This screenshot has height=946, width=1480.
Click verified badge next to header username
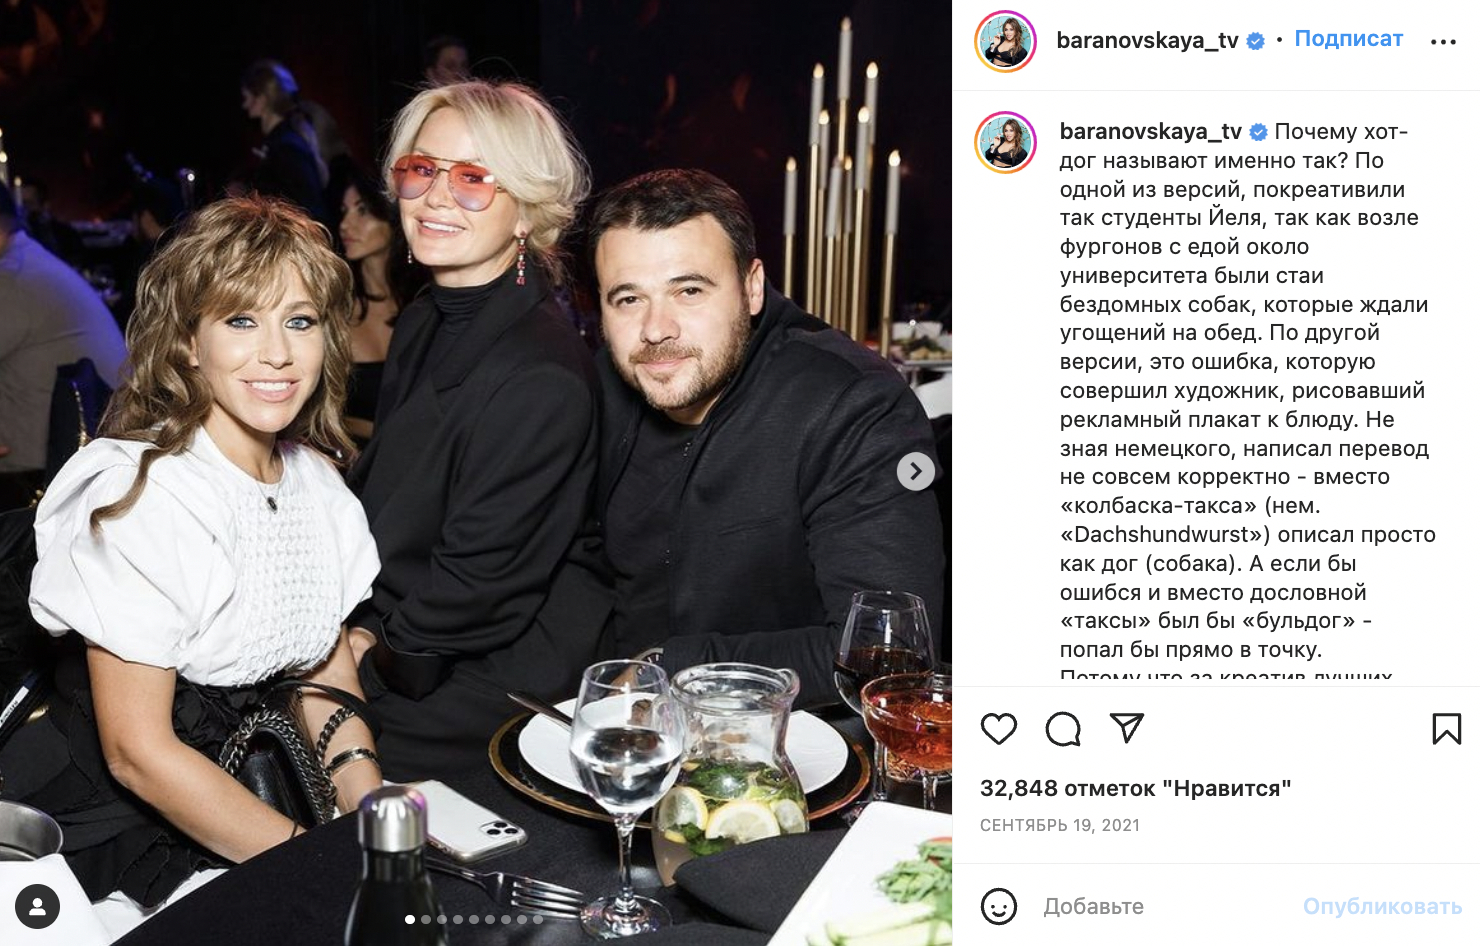1256,41
